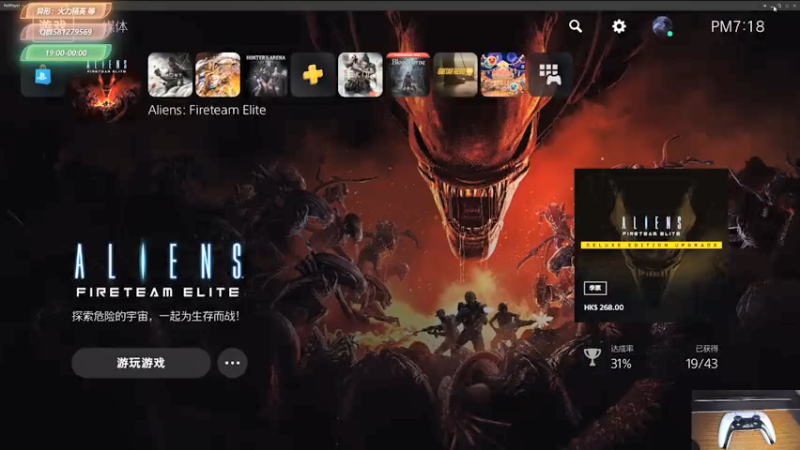Open the Game Library icon

coord(550,74)
